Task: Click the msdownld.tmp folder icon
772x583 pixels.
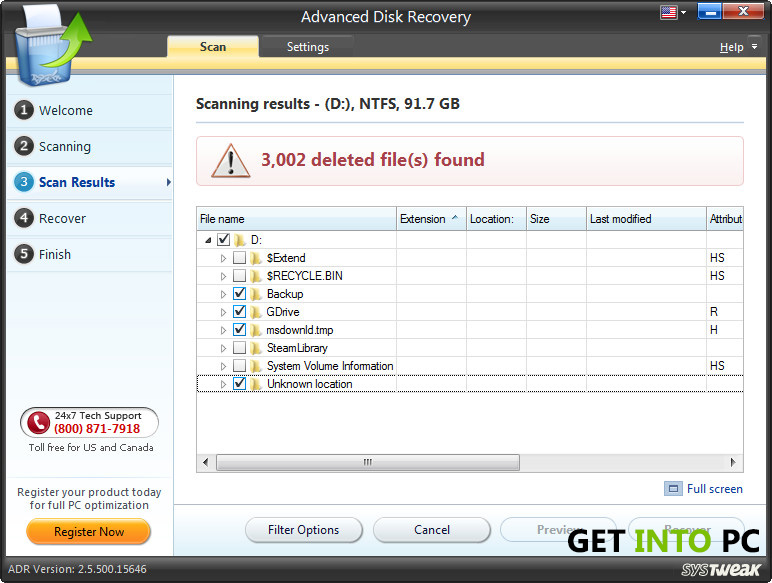Action: pos(256,330)
